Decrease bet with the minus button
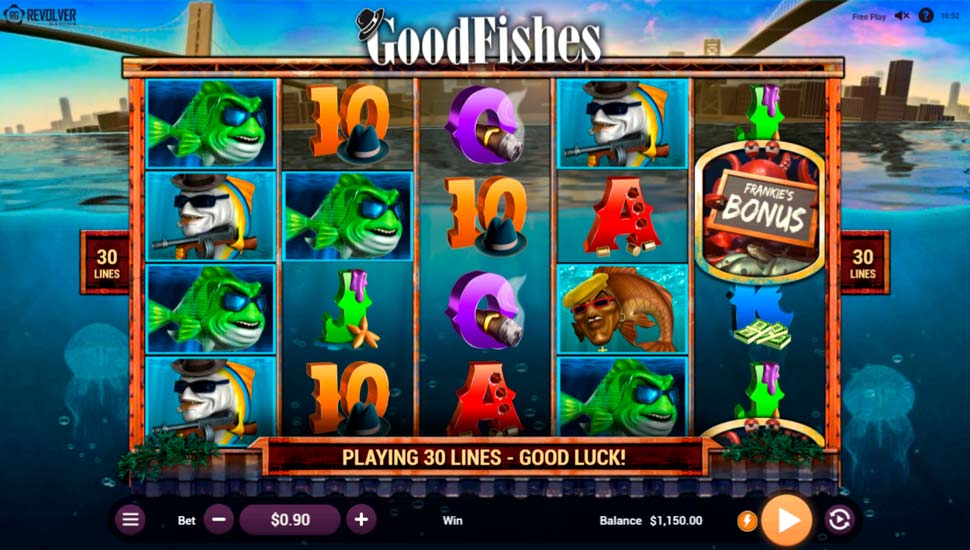The height and width of the screenshot is (550, 970). click(219, 520)
